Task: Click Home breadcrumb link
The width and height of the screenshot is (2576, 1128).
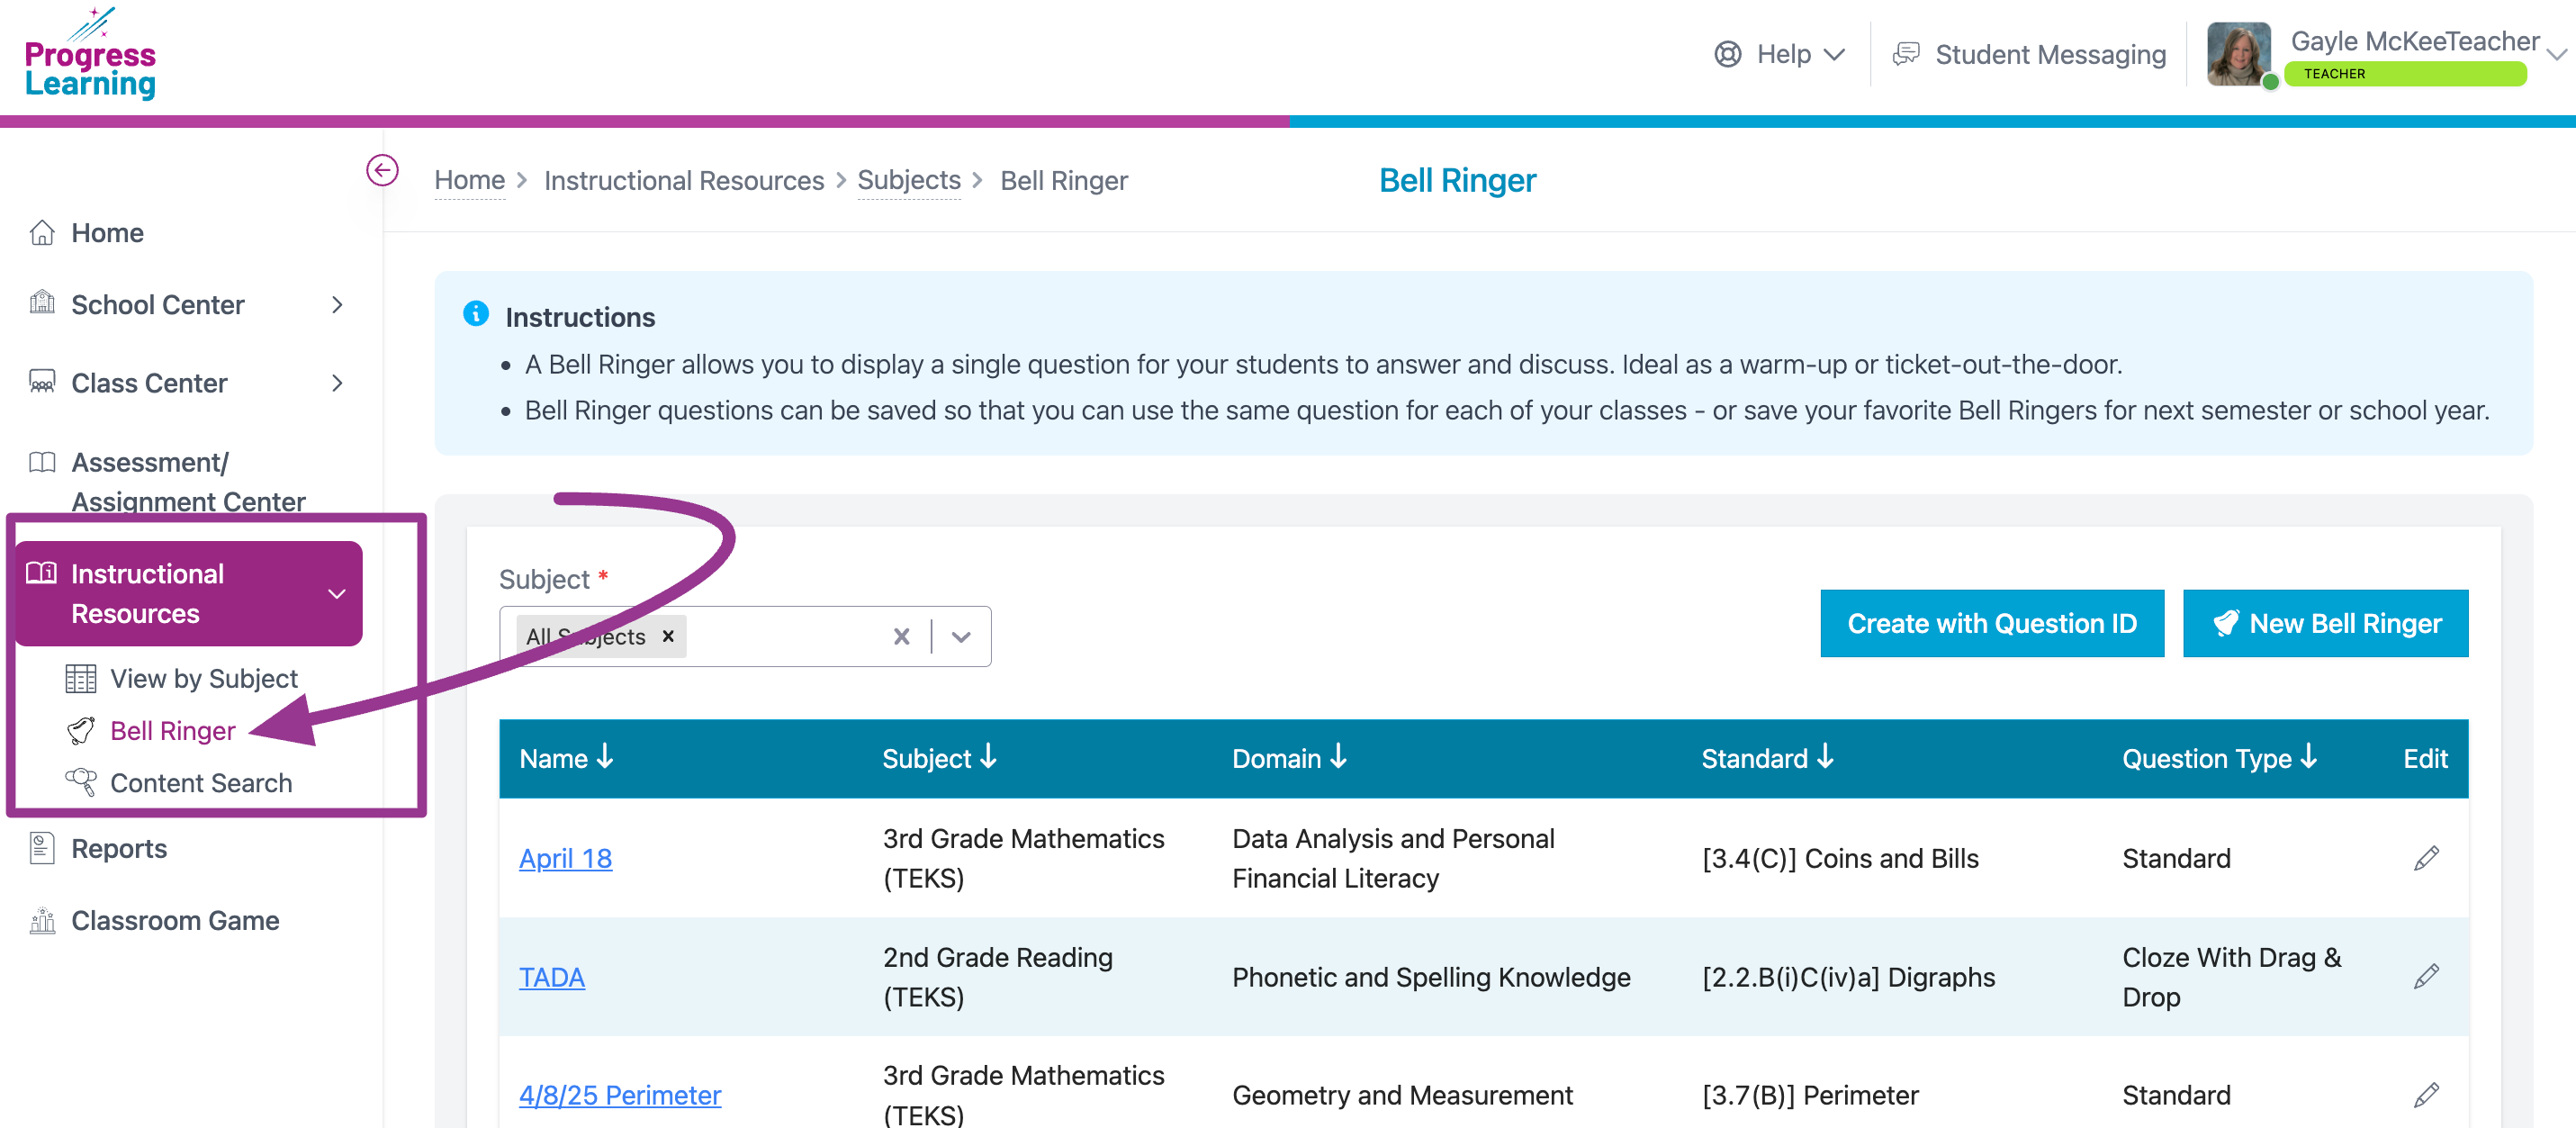Action: (470, 180)
